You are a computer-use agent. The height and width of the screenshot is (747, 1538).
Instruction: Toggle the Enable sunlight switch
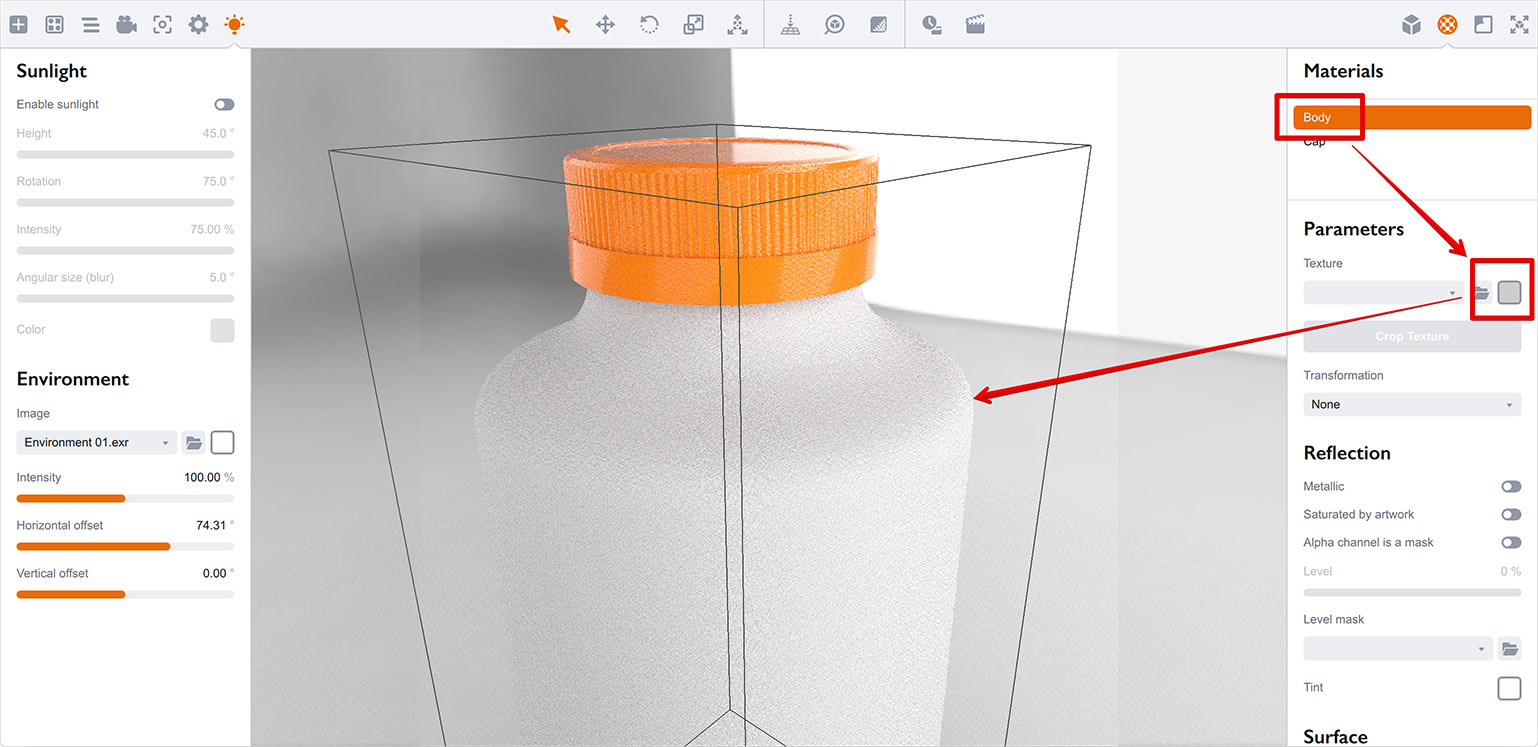[x=224, y=104]
